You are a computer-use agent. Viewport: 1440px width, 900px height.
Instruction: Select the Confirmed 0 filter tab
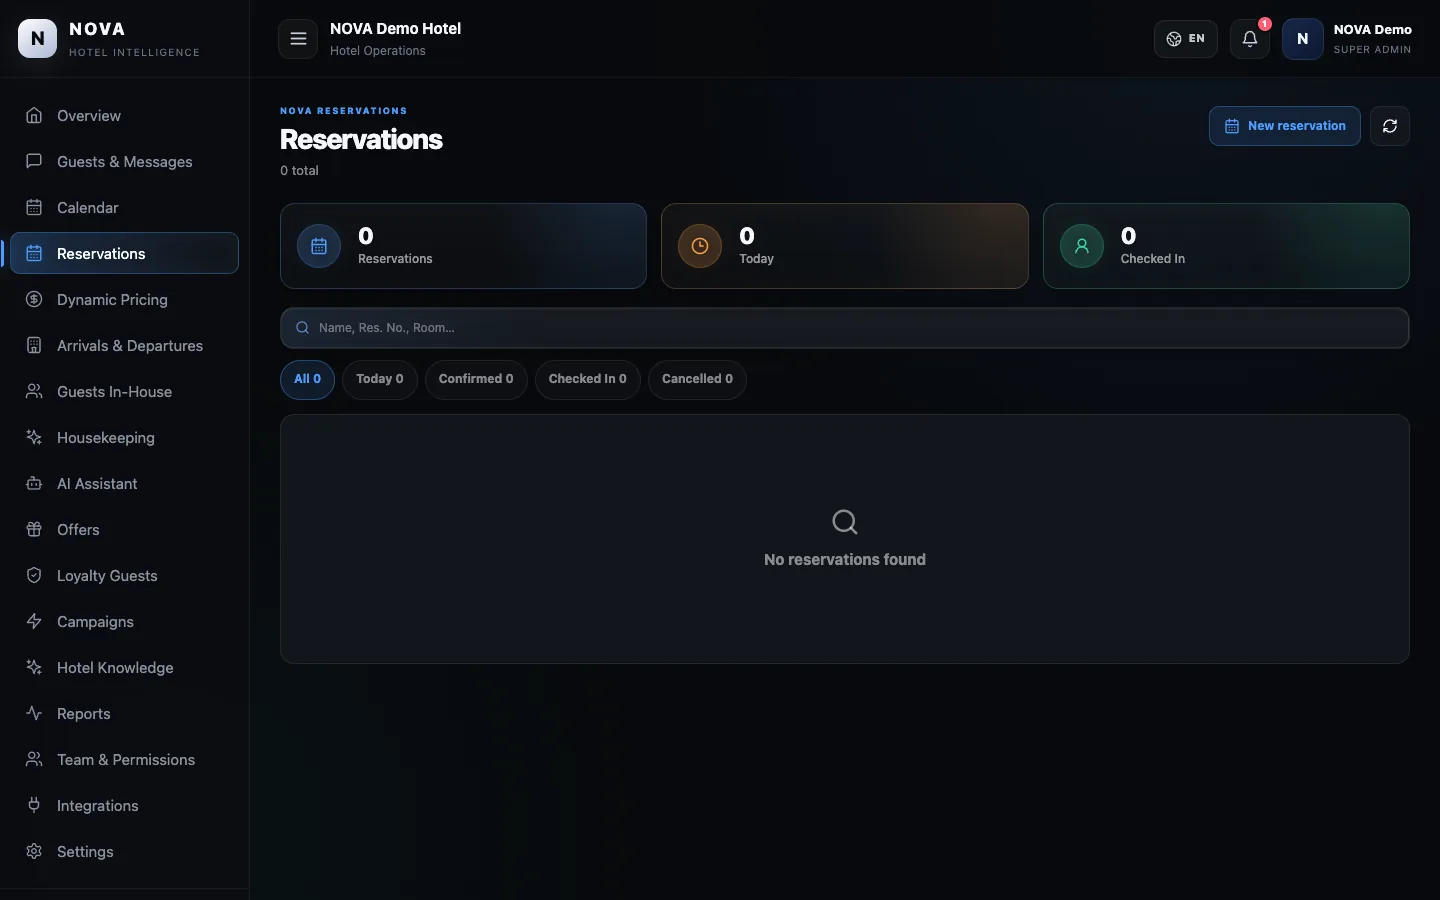476,380
